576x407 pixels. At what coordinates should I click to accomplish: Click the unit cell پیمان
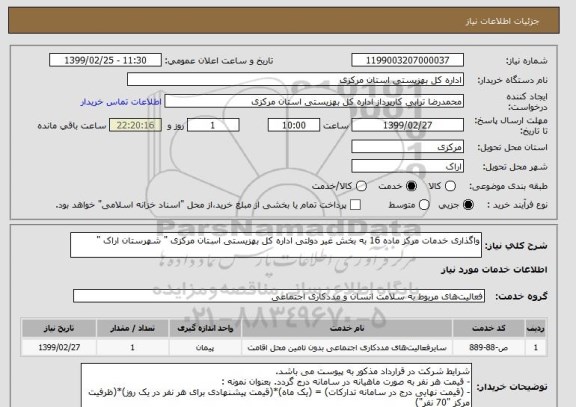point(205,347)
